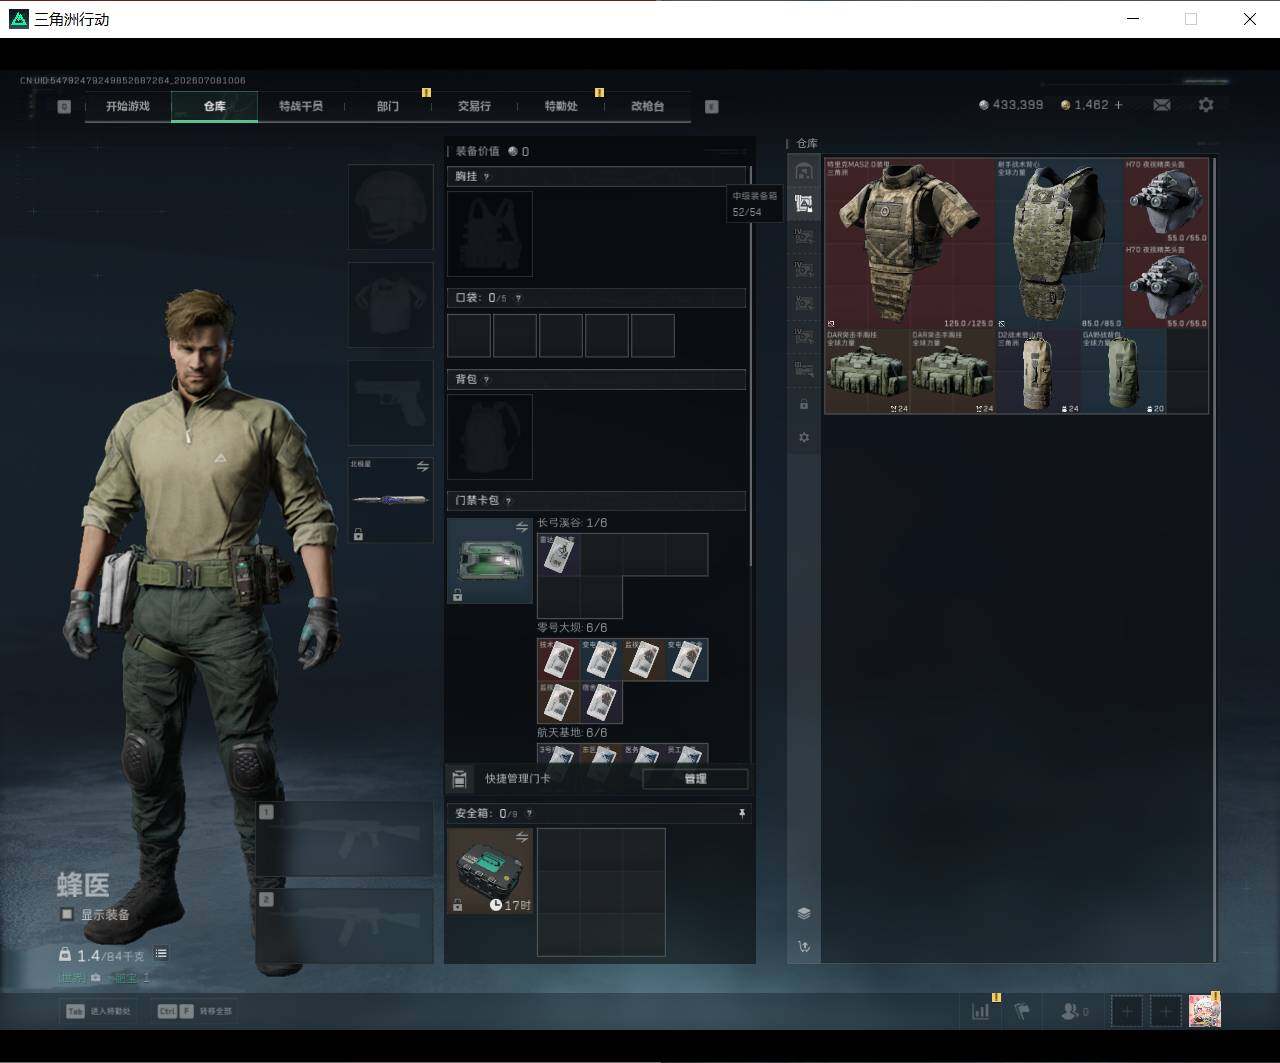Click the 长弓溪谷 key card
This screenshot has width=1280, height=1063.
point(558,555)
